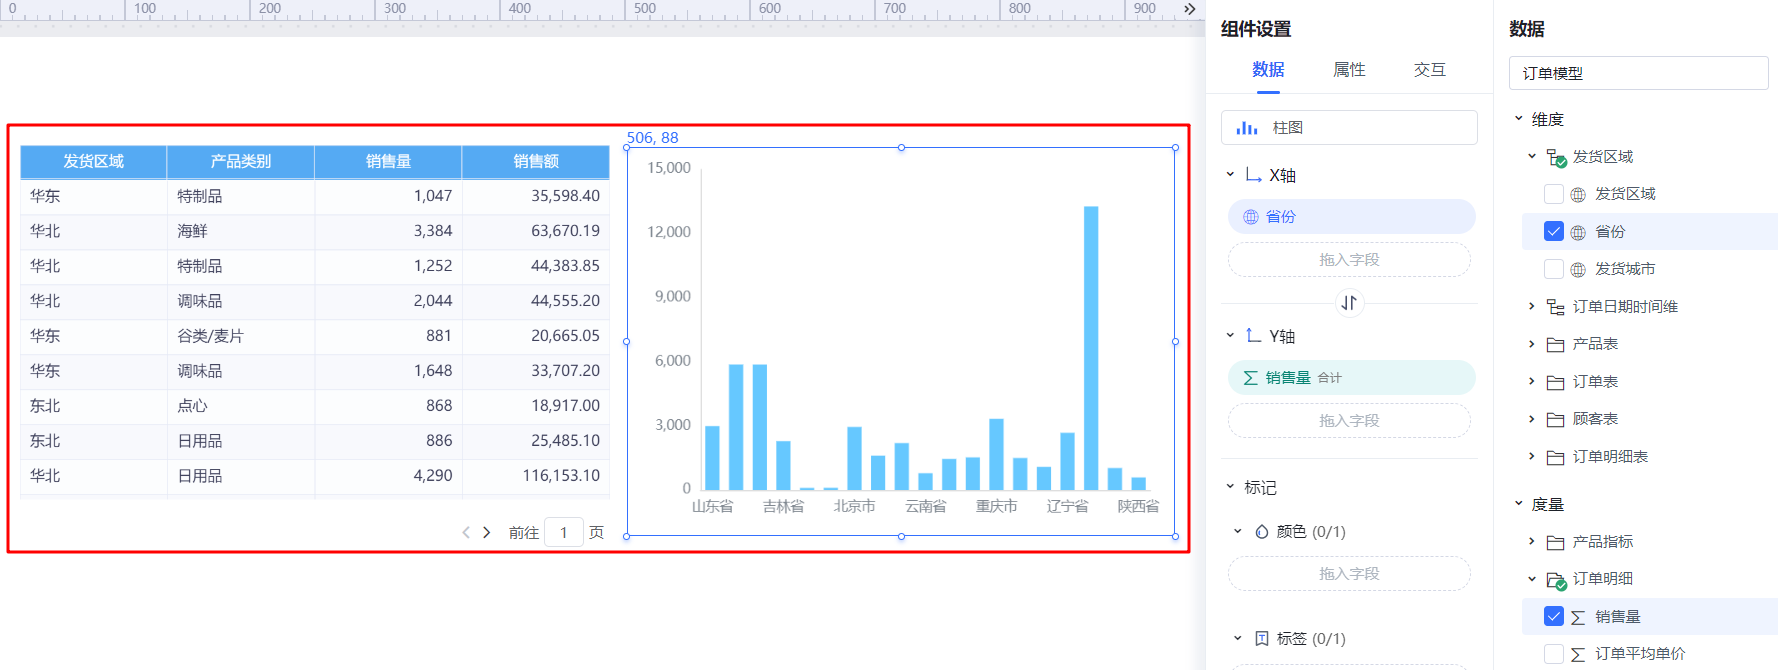Click the globe icon beside the 发货区域 checkbox
Image resolution: width=1778 pixels, height=670 pixels.
click(1578, 195)
